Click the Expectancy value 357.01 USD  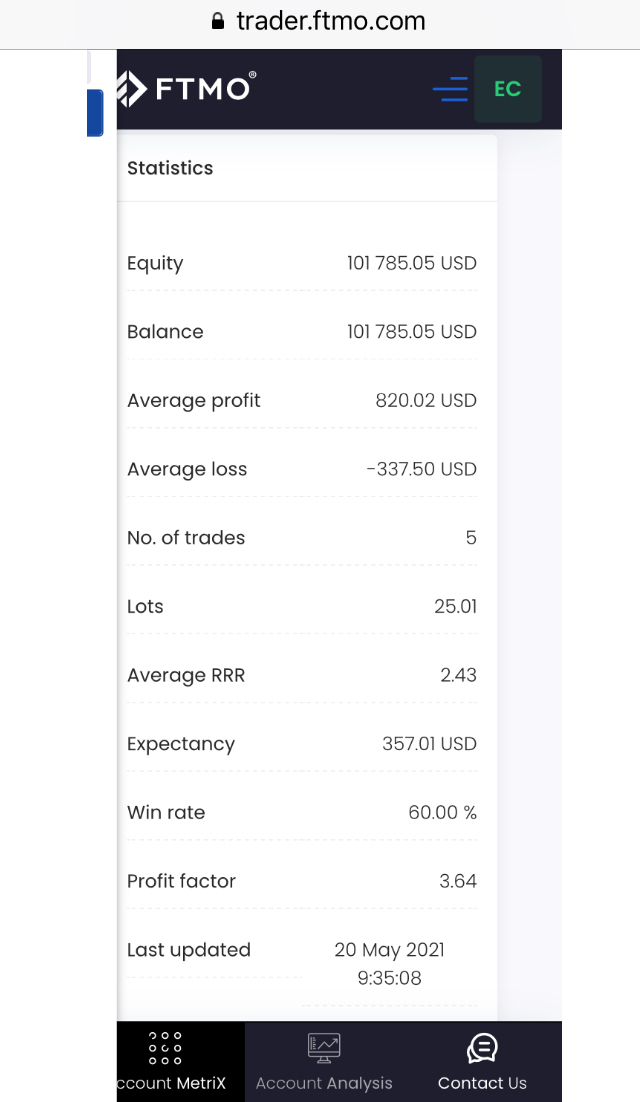(429, 744)
